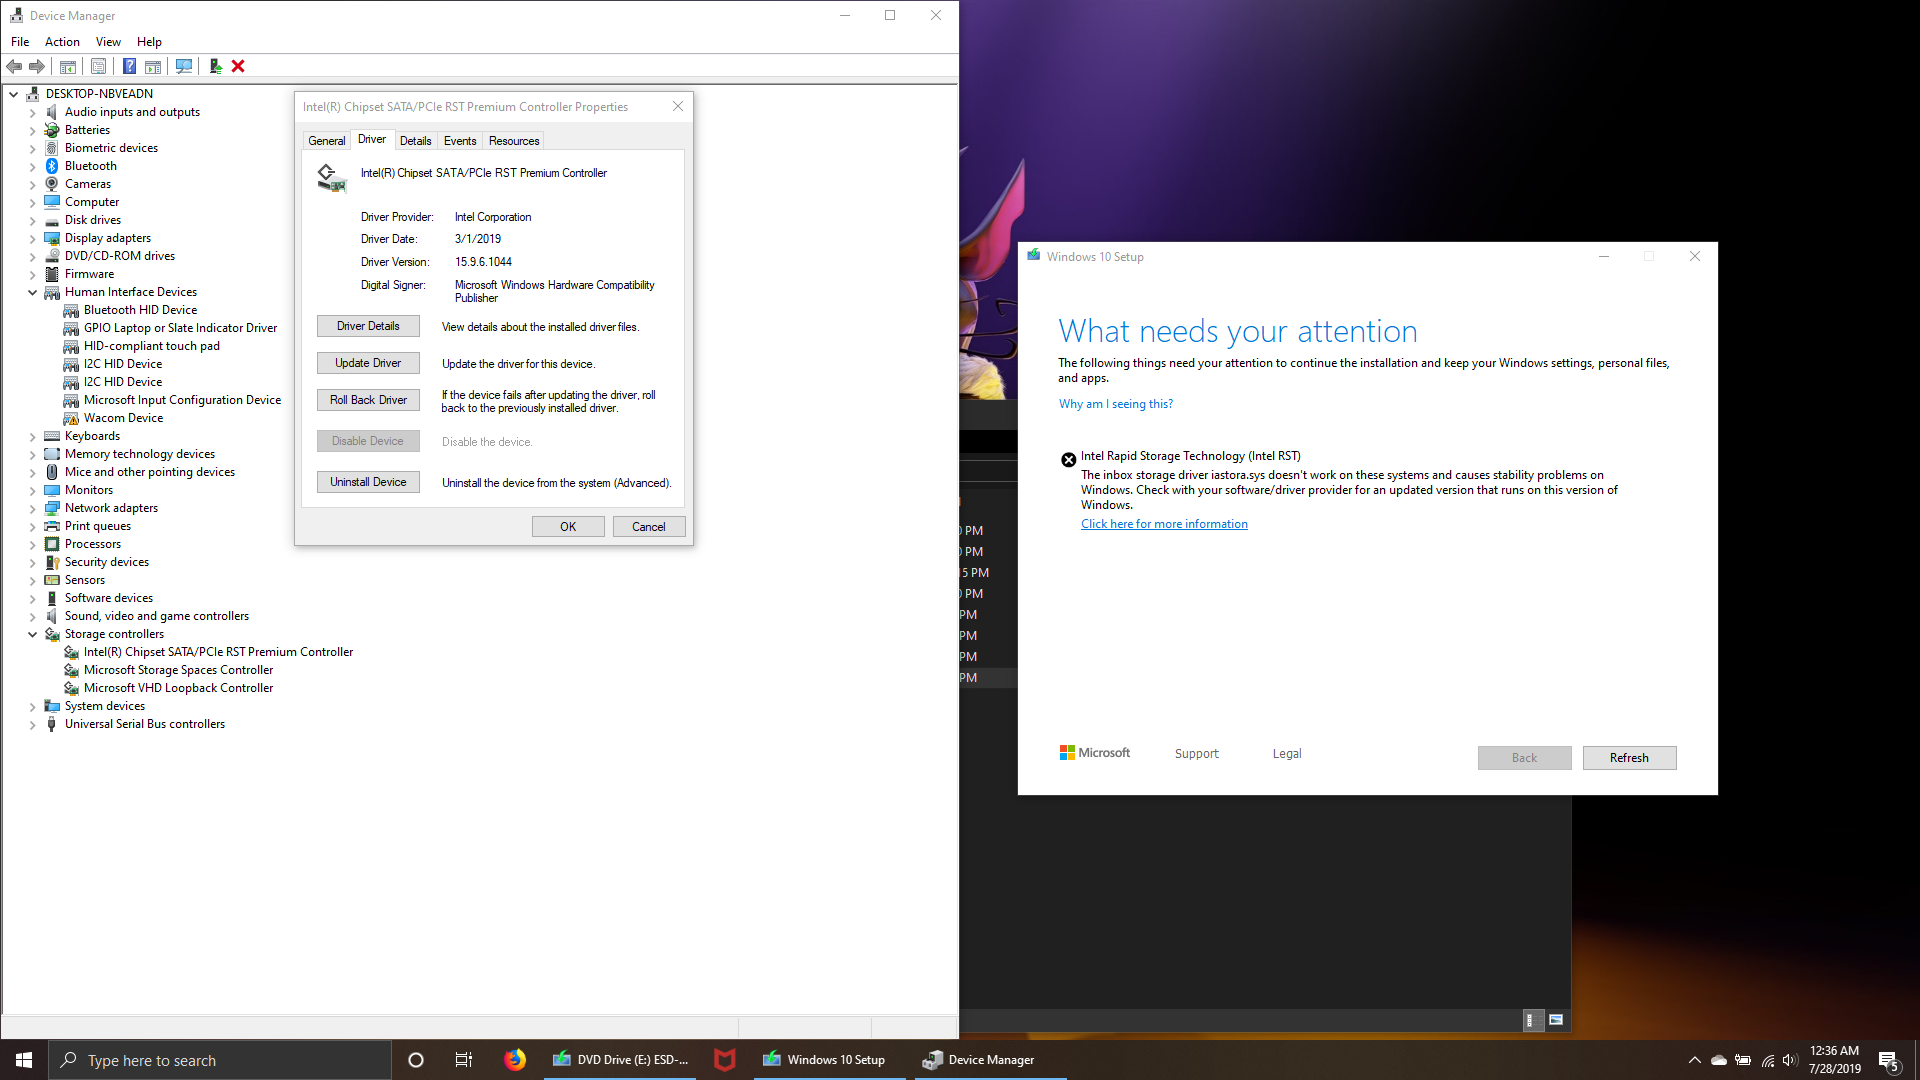Click OK in the Properties dialog

tap(568, 527)
